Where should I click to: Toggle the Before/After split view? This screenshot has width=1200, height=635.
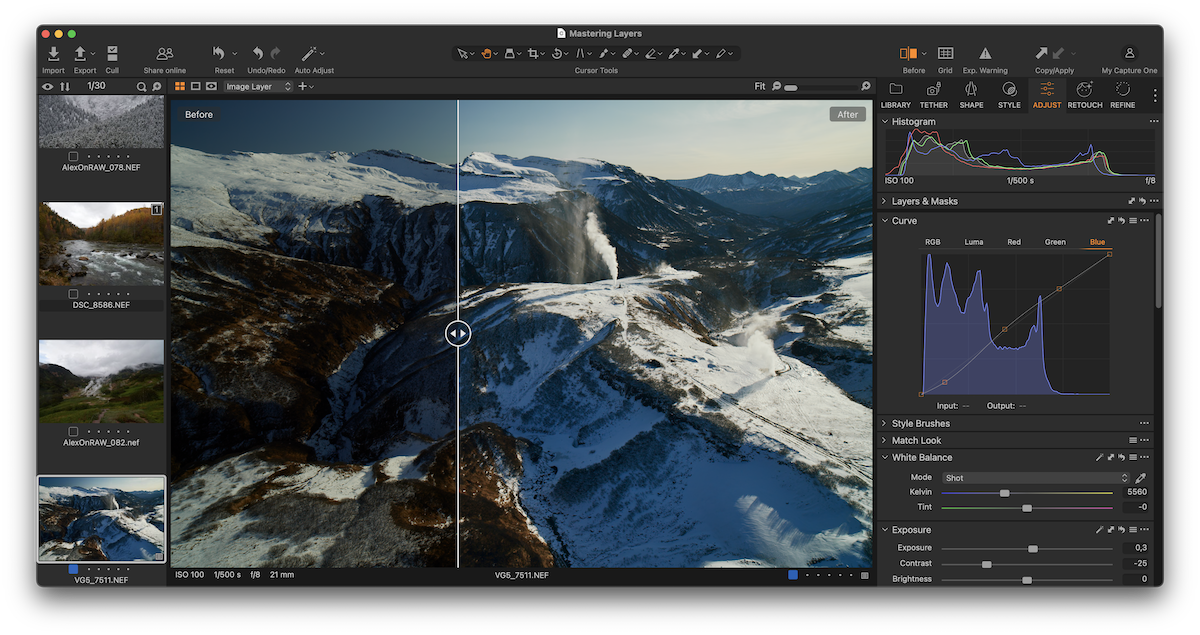(908, 54)
